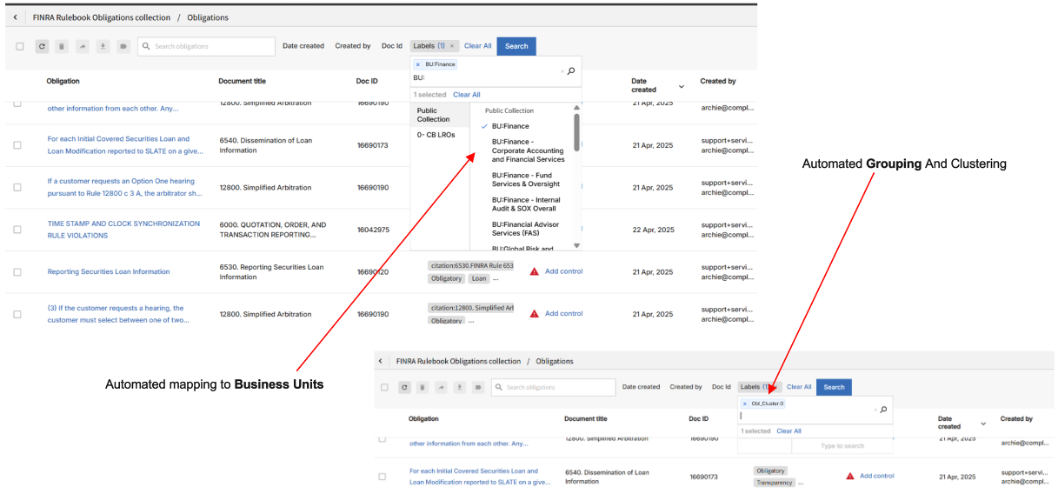Image resolution: width=1058 pixels, height=494 pixels.
Task: Click the magnifier icon in the upper label dropdown
Action: click(x=571, y=71)
